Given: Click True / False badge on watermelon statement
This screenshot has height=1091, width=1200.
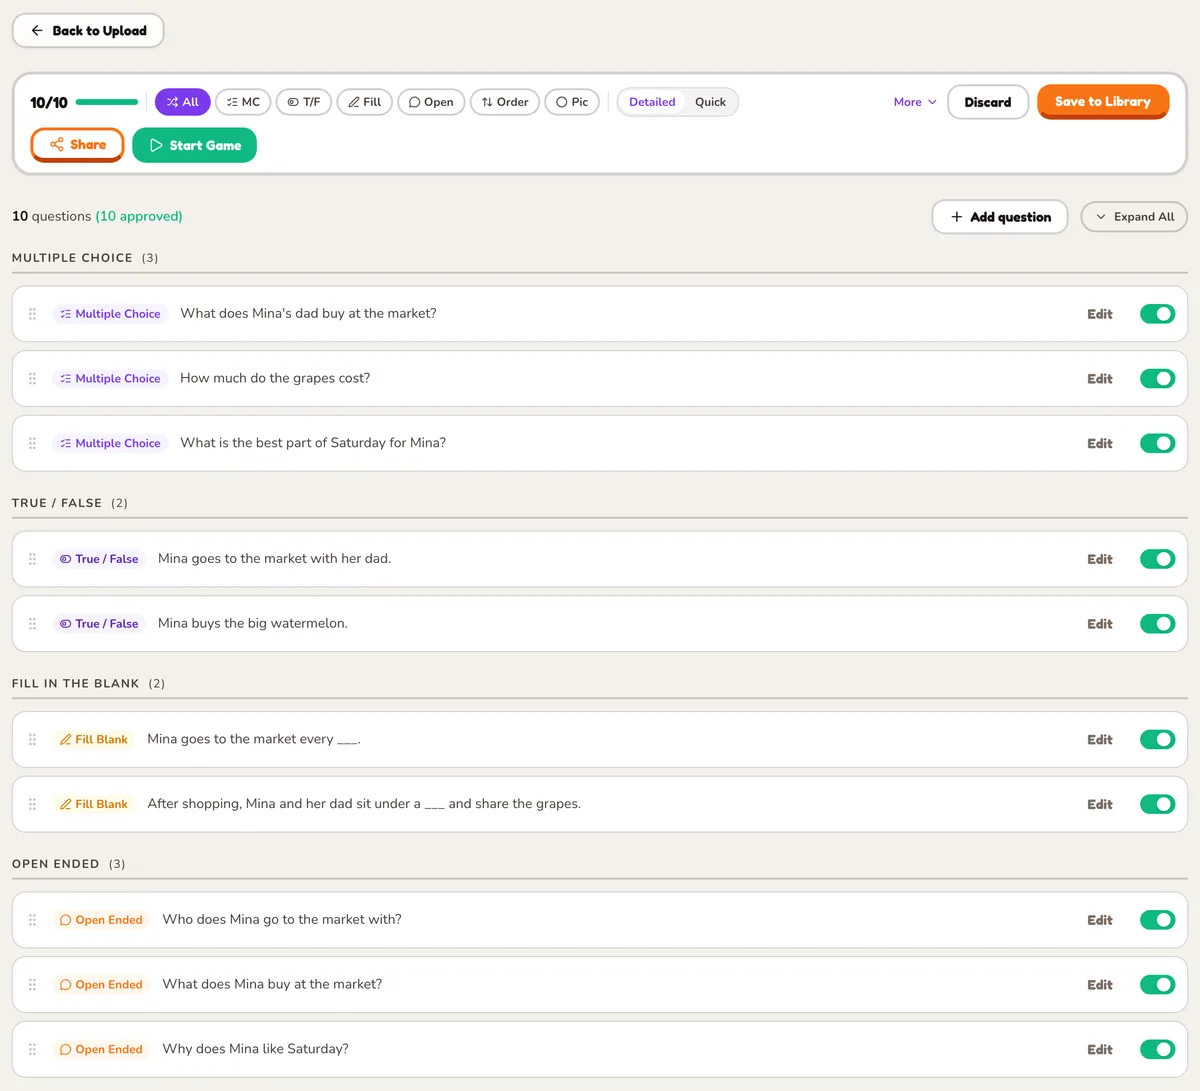Looking at the screenshot, I should (99, 624).
